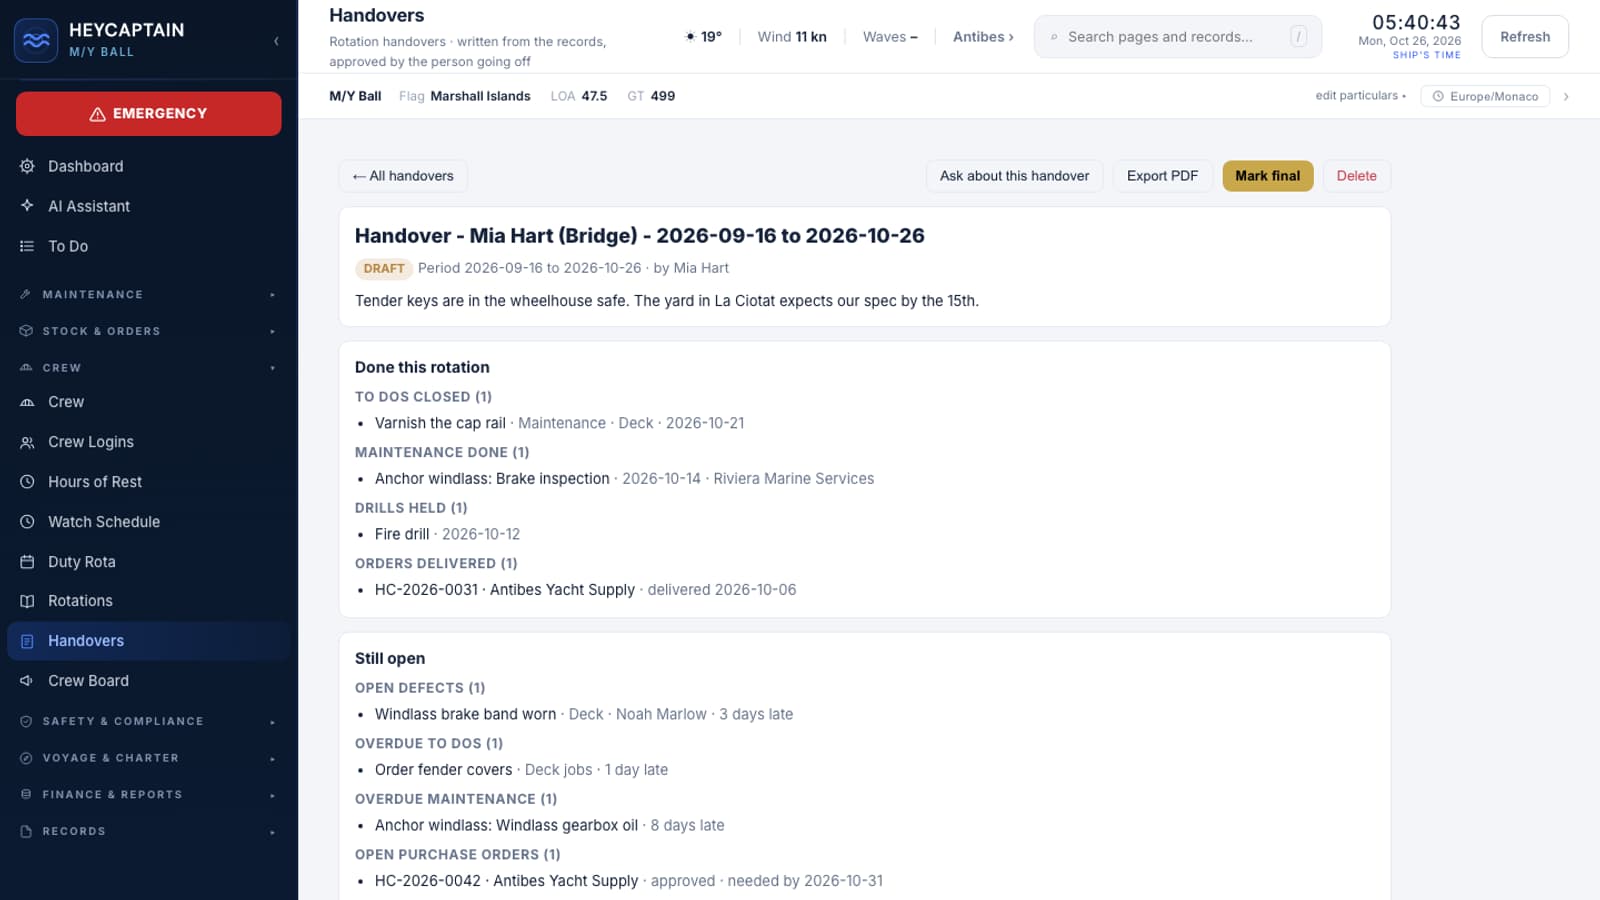Image resolution: width=1600 pixels, height=900 pixels.
Task: Select the Hours of Rest clock icon
Action: coord(27,482)
